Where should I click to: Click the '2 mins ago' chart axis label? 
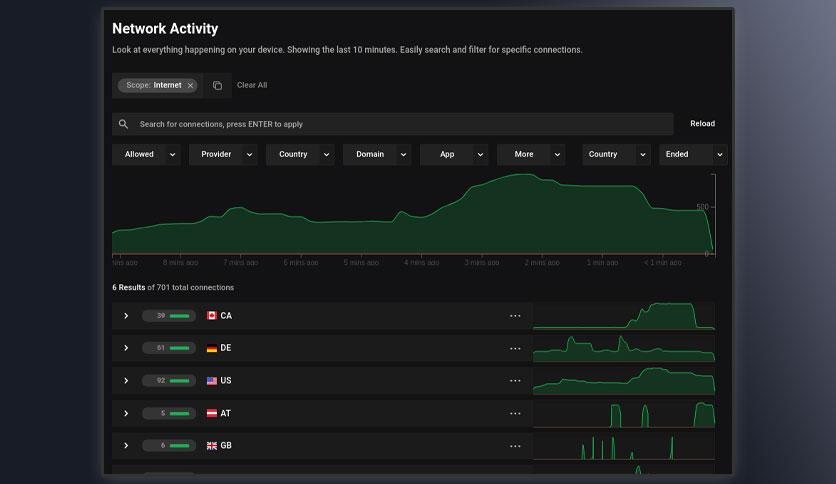542,262
